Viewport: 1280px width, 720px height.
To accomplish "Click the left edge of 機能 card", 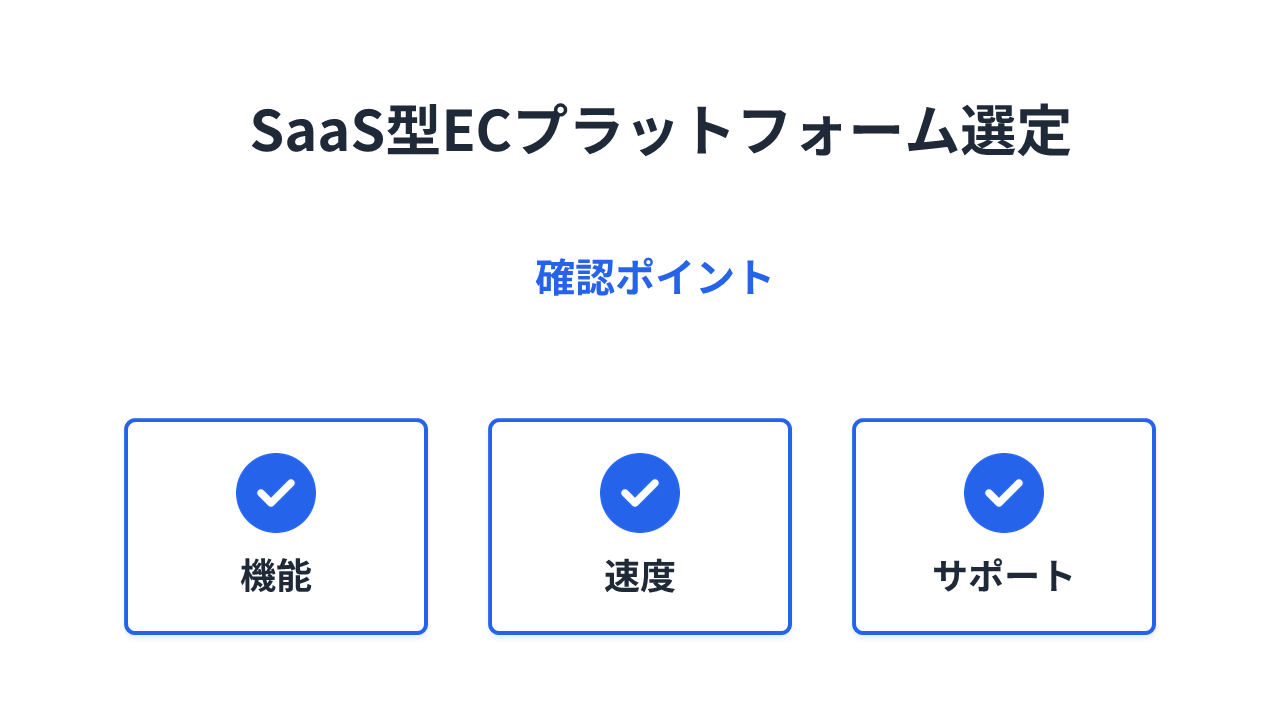I will pyautogui.click(x=127, y=526).
